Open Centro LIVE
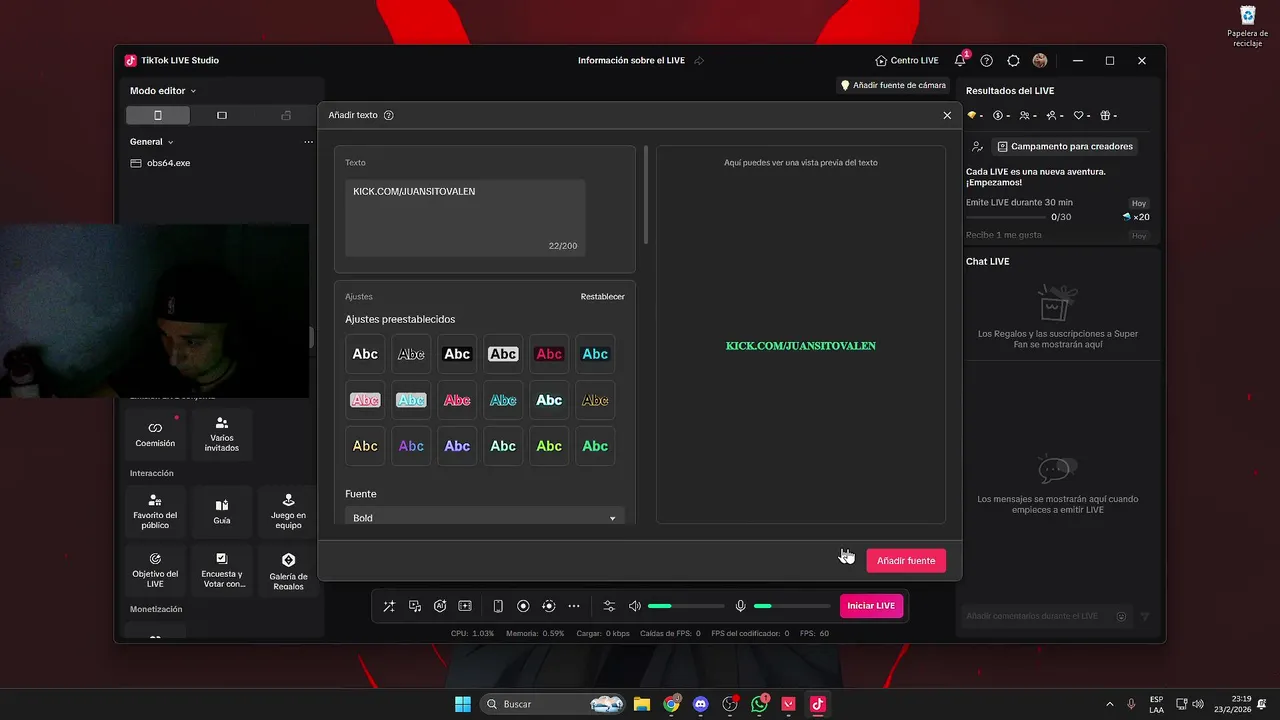Image resolution: width=1280 pixels, height=720 pixels. click(907, 60)
